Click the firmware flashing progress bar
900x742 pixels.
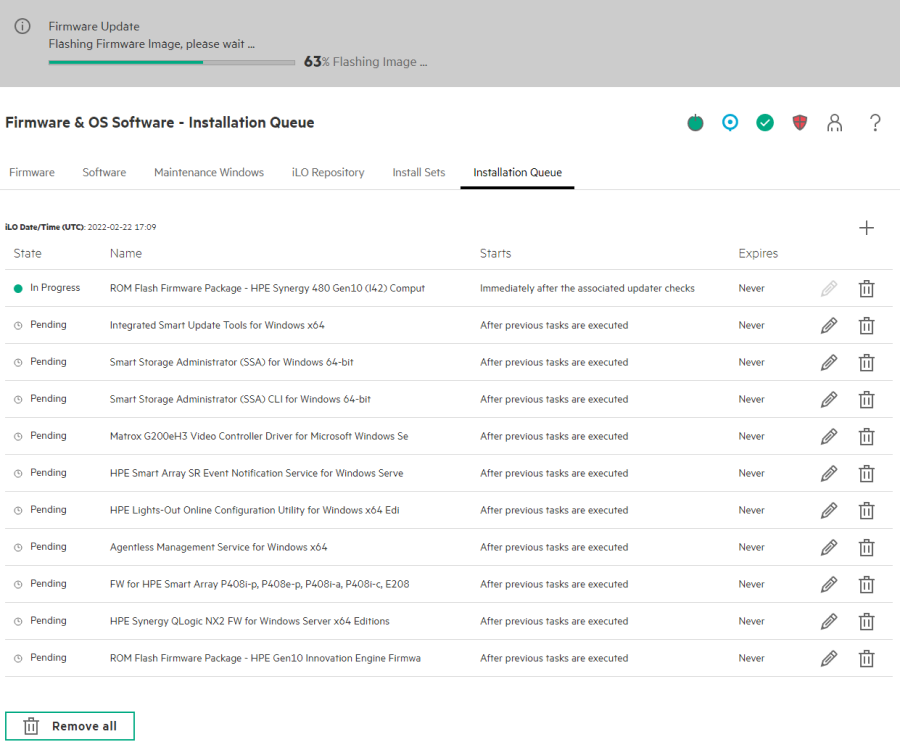tap(172, 62)
